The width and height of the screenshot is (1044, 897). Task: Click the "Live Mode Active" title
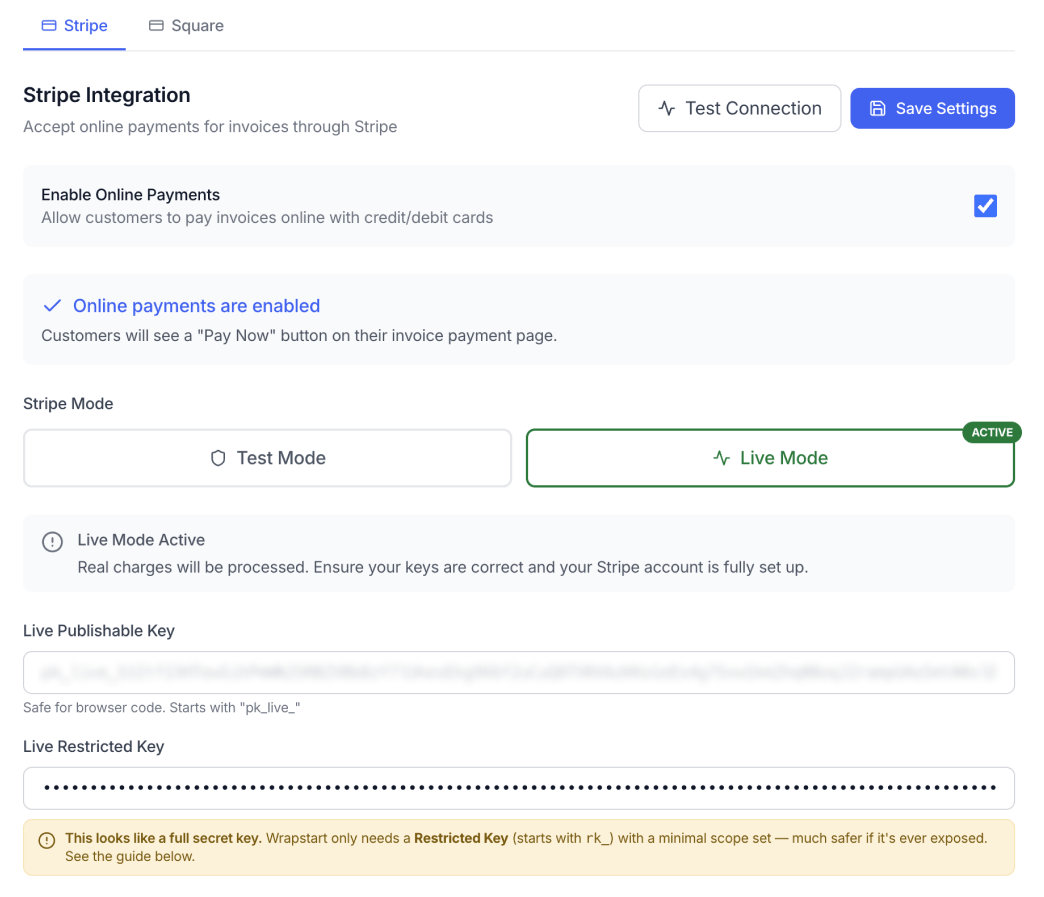point(141,540)
